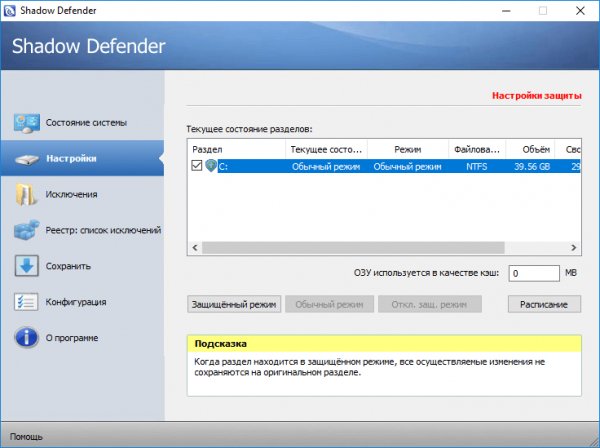Click the Подсказка hint header
600x448 pixels.
tap(384, 344)
